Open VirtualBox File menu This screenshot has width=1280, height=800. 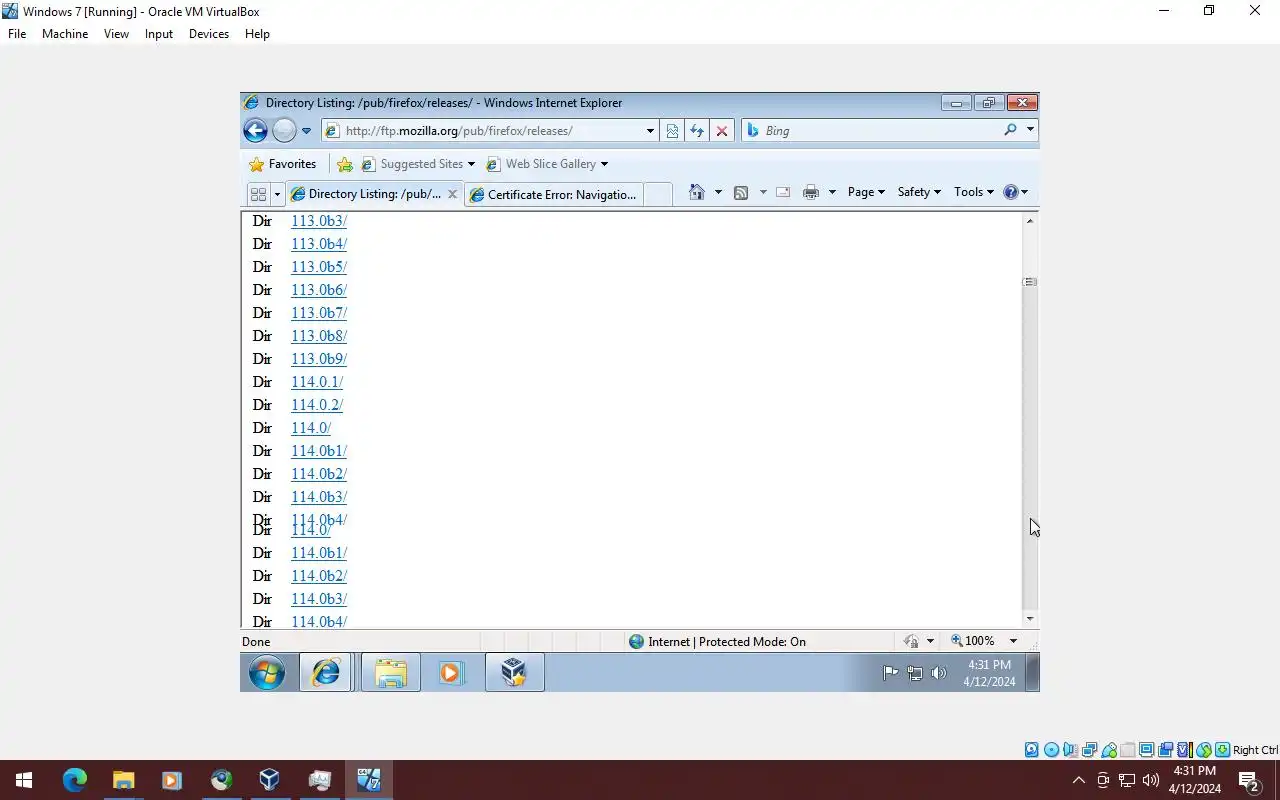pyautogui.click(x=17, y=34)
